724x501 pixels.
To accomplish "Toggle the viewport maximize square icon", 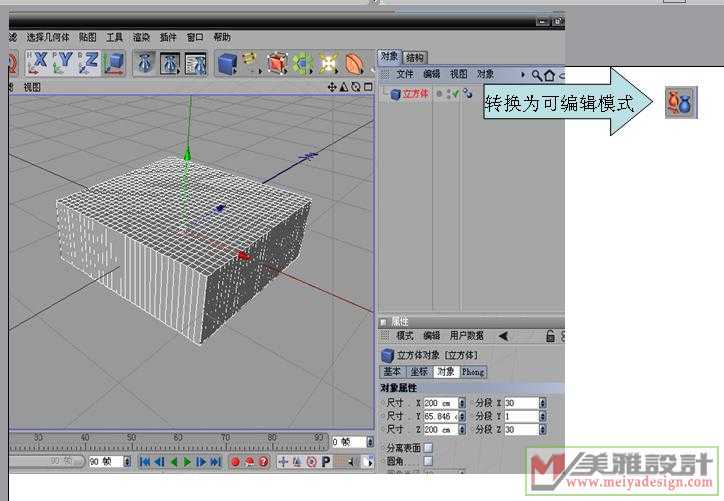I will point(368,86).
